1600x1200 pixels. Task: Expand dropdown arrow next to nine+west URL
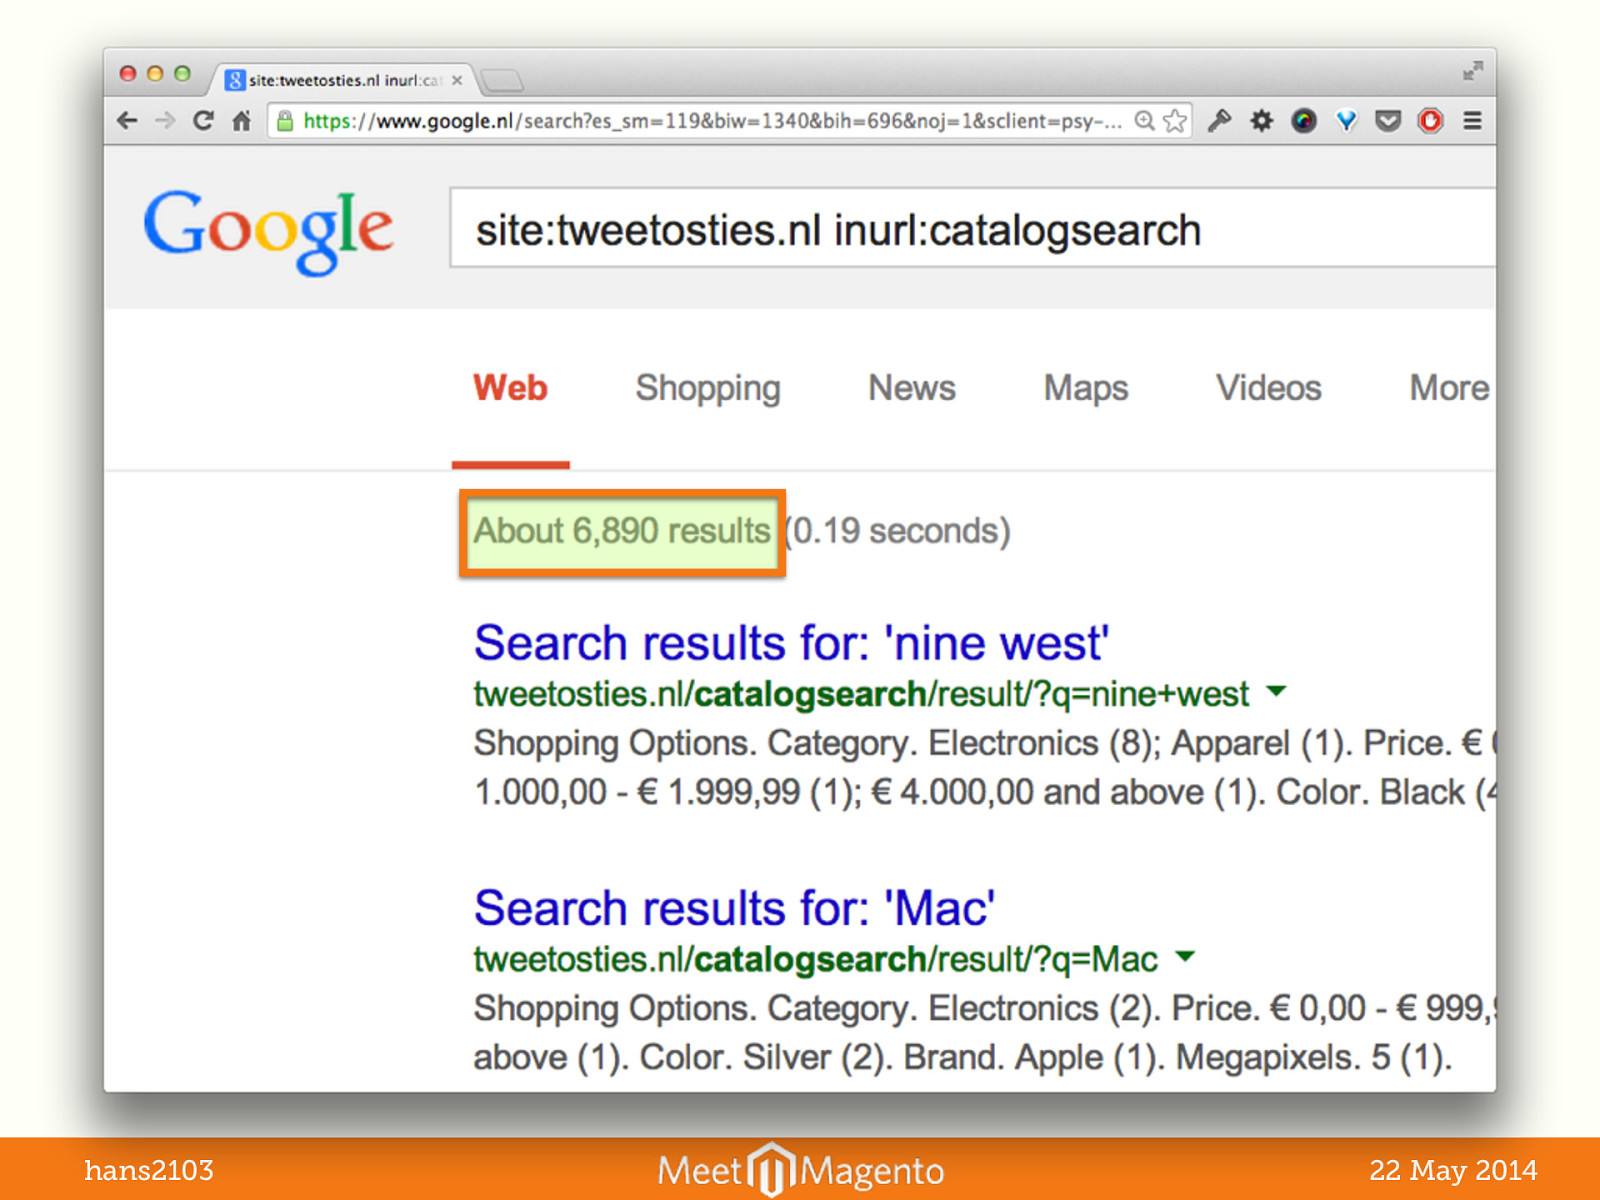(x=1276, y=691)
